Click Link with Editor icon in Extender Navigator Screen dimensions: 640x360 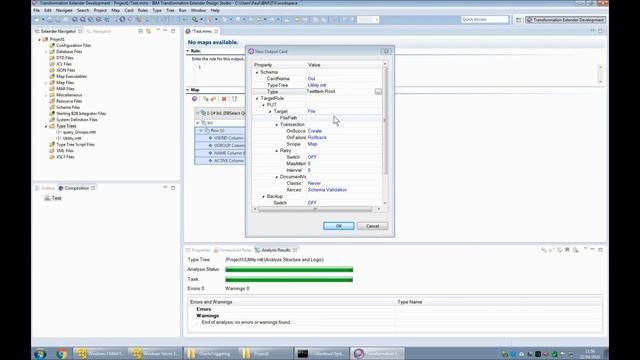click(x=148, y=31)
